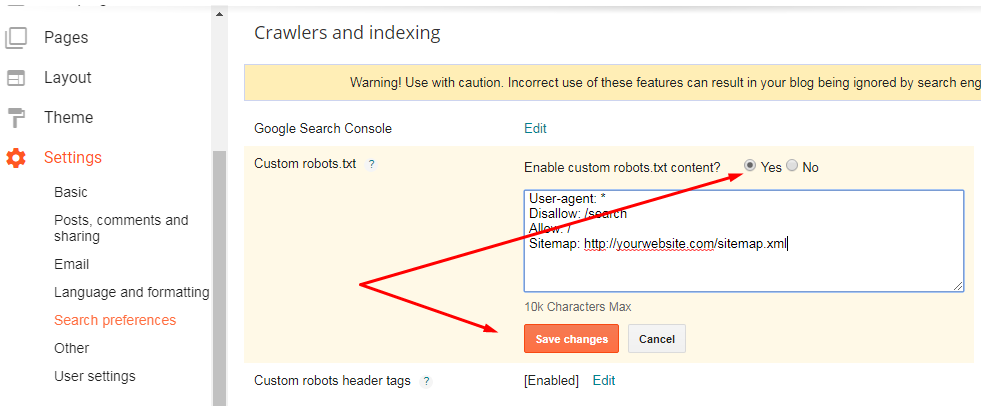The image size is (981, 406).
Task: Click the Layout icon in sidebar
Action: click(16, 78)
